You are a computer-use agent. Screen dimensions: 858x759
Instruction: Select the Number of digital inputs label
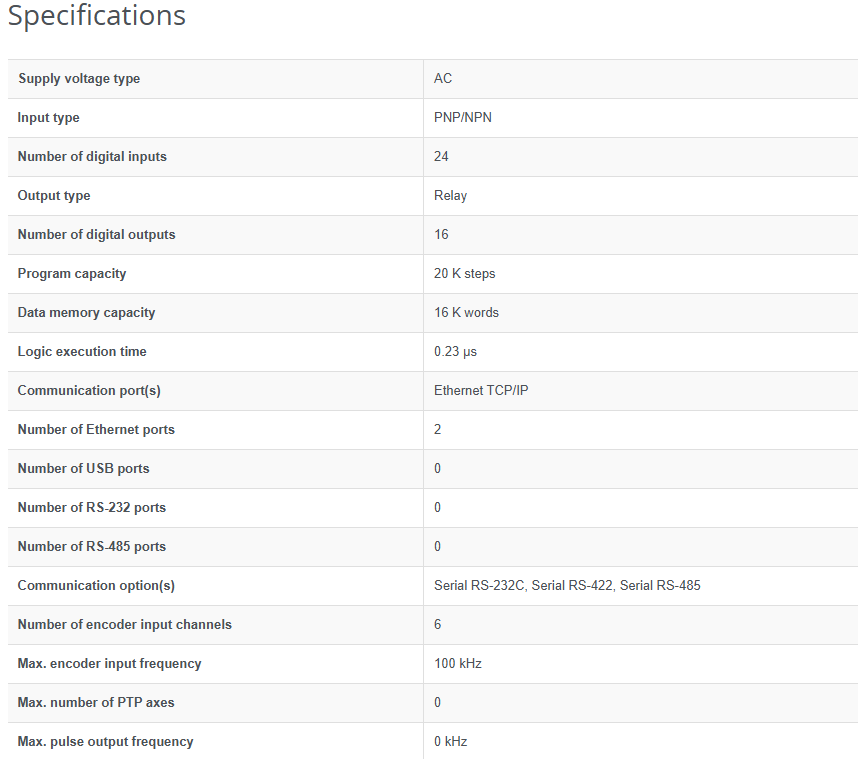(x=92, y=157)
